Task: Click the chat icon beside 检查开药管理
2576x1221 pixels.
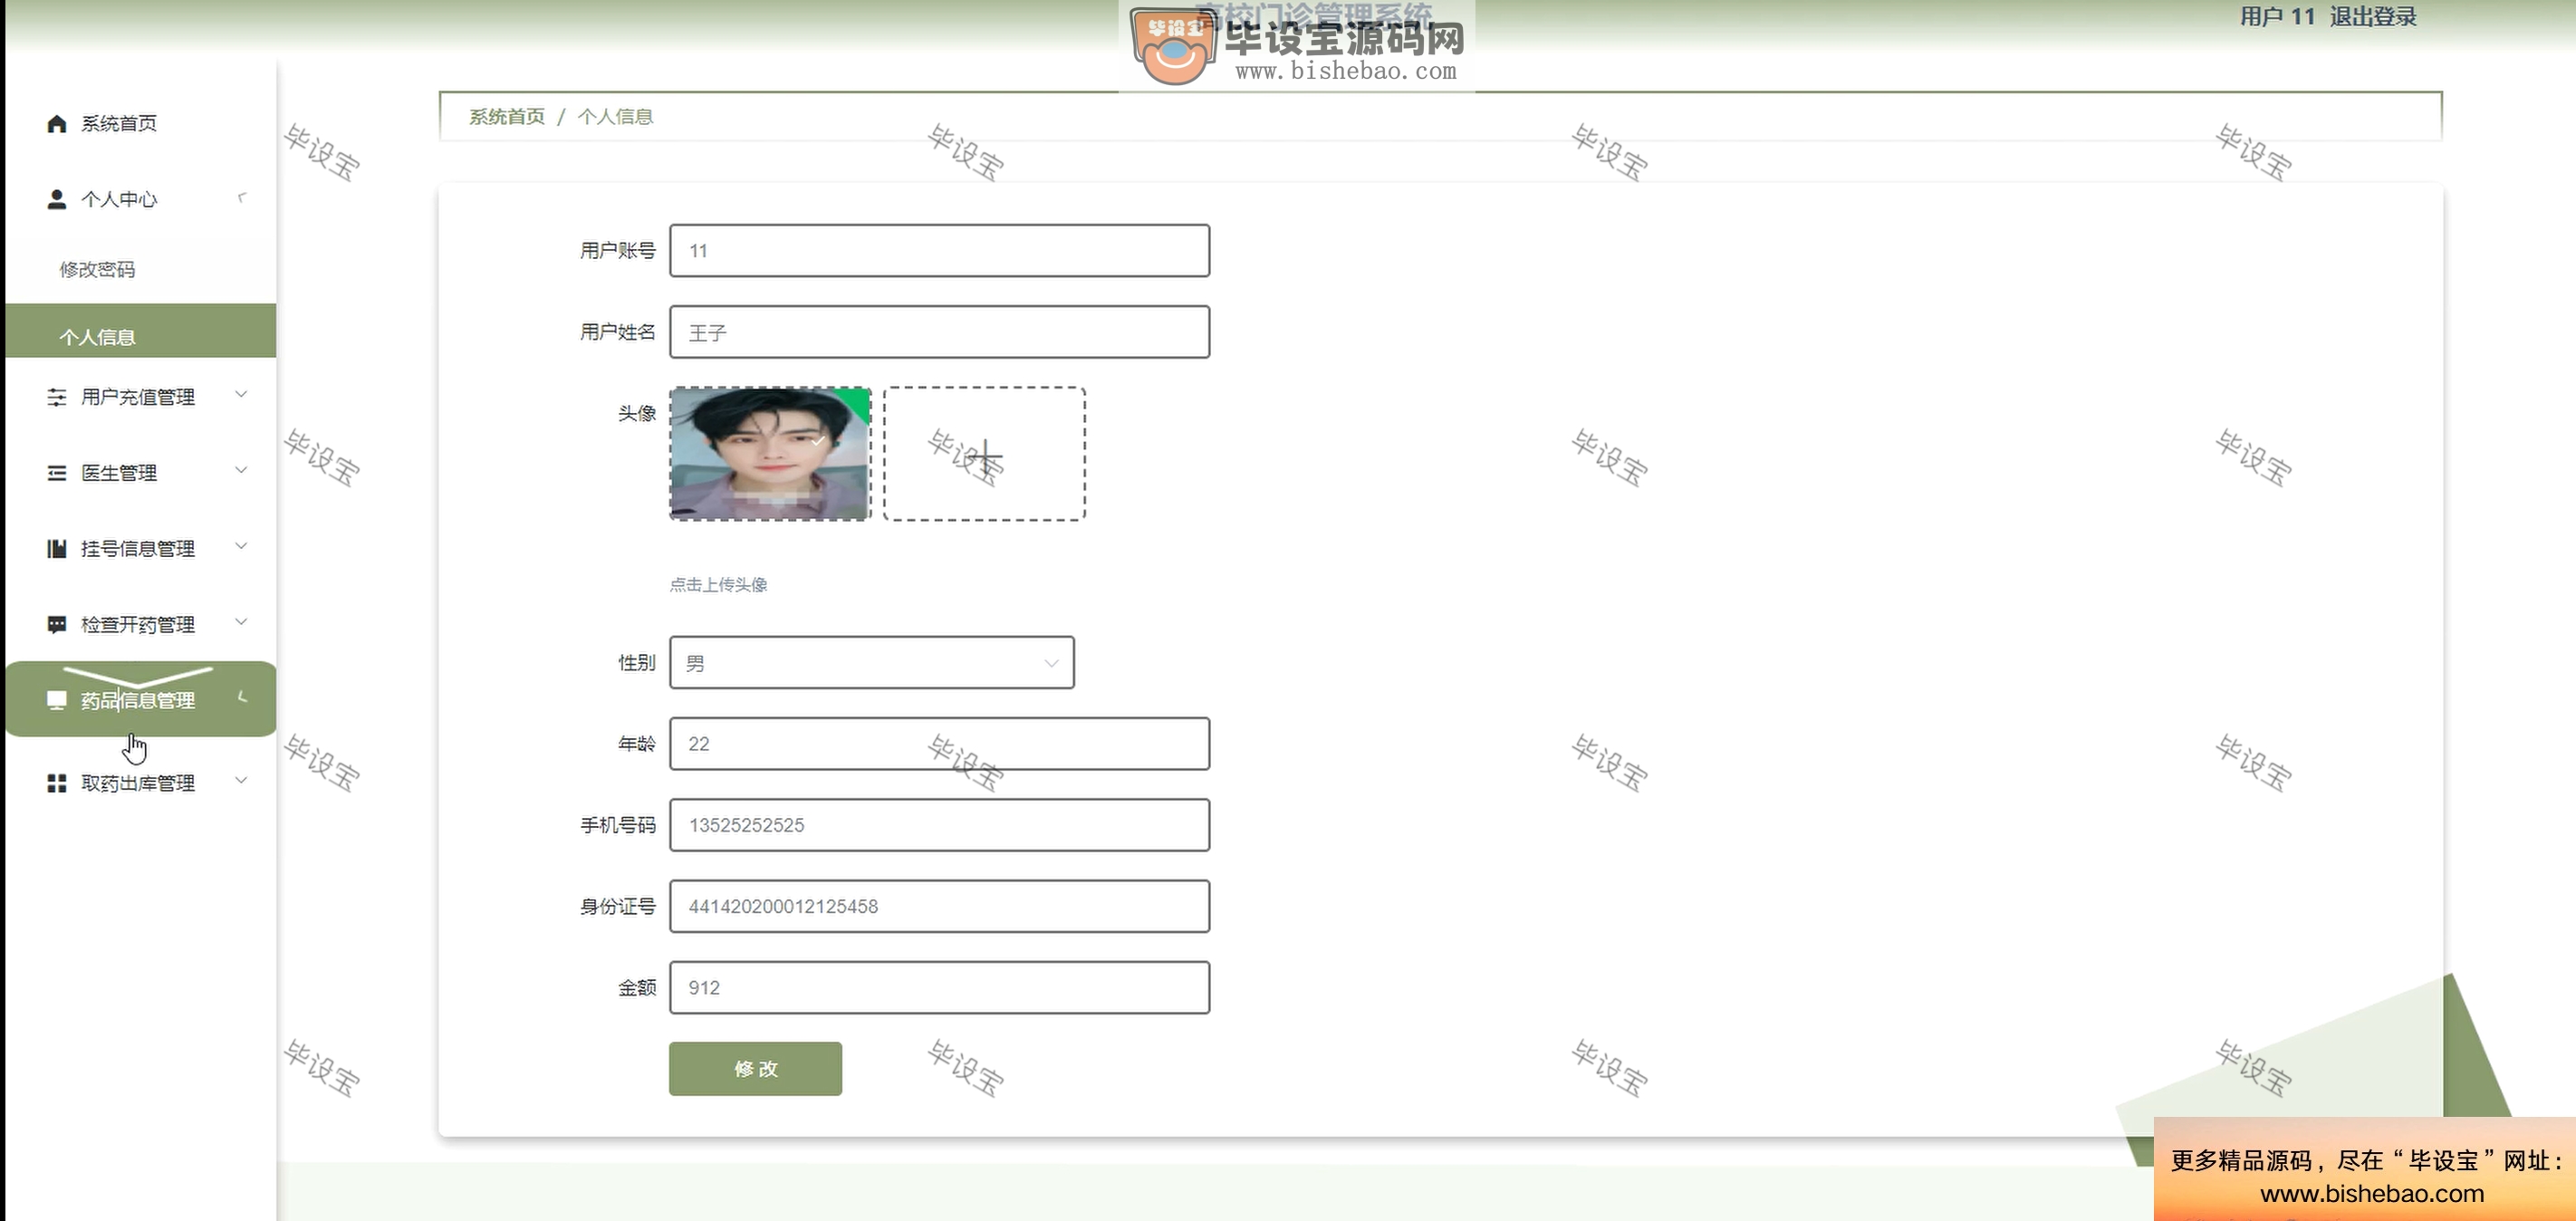Action: (x=56, y=625)
